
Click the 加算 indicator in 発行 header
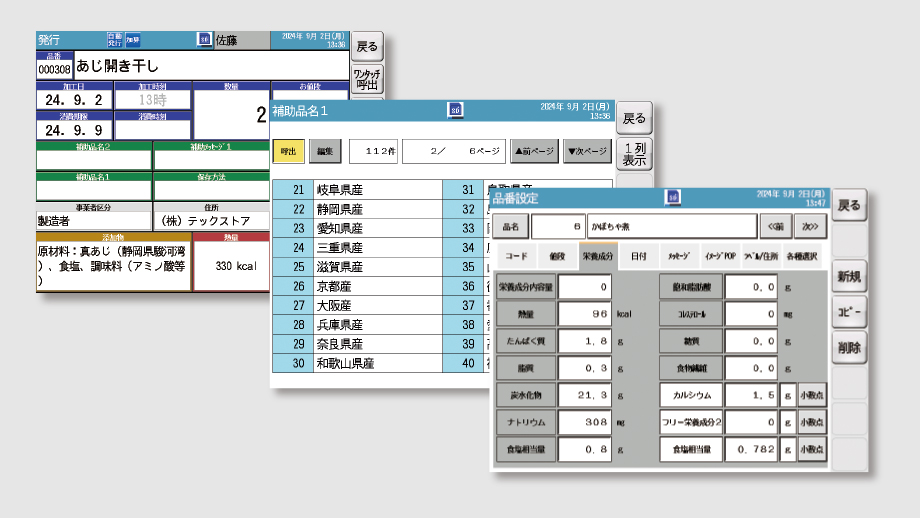click(132, 39)
